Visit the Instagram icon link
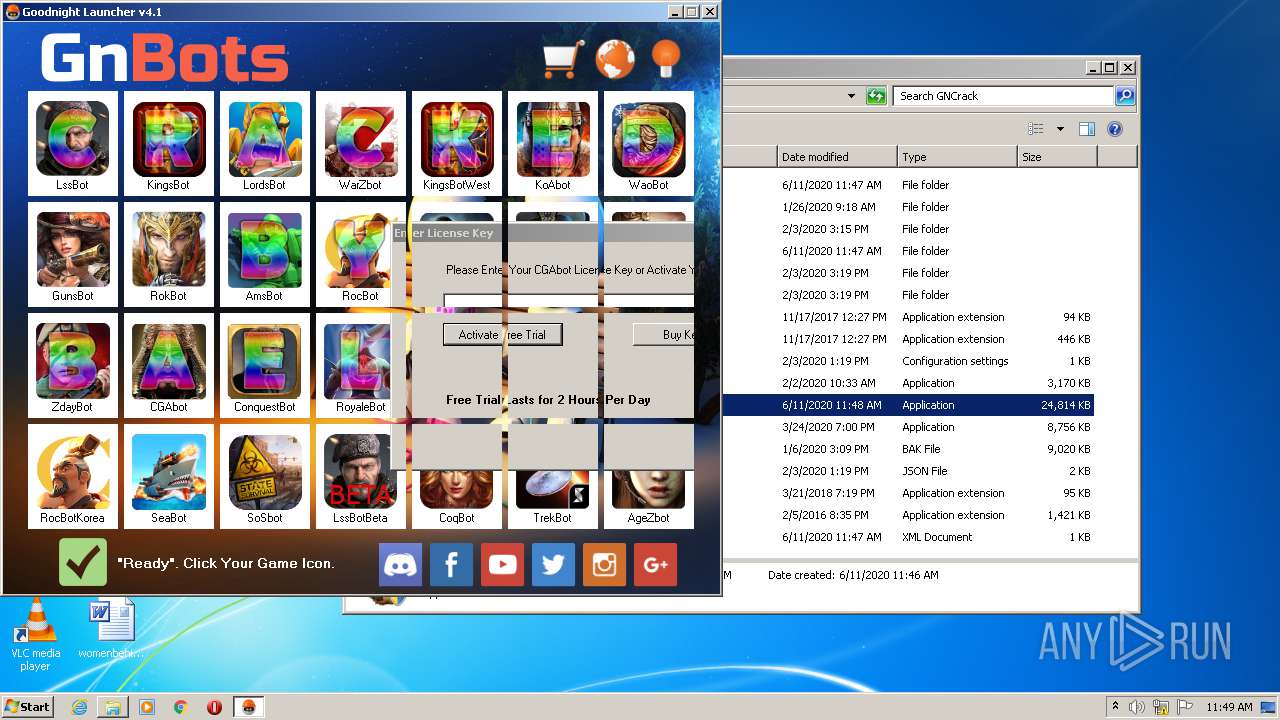 click(x=604, y=565)
